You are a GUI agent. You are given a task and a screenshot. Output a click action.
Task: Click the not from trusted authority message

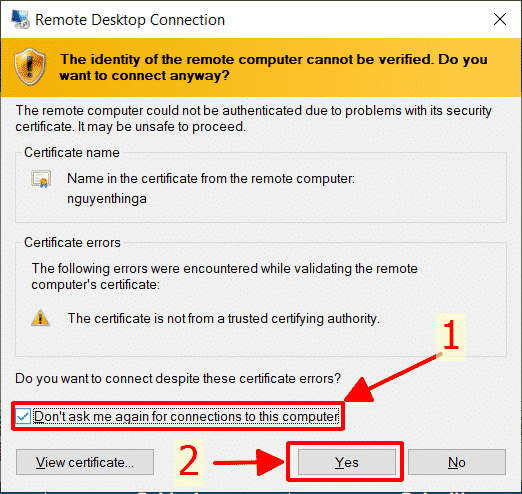(x=224, y=319)
